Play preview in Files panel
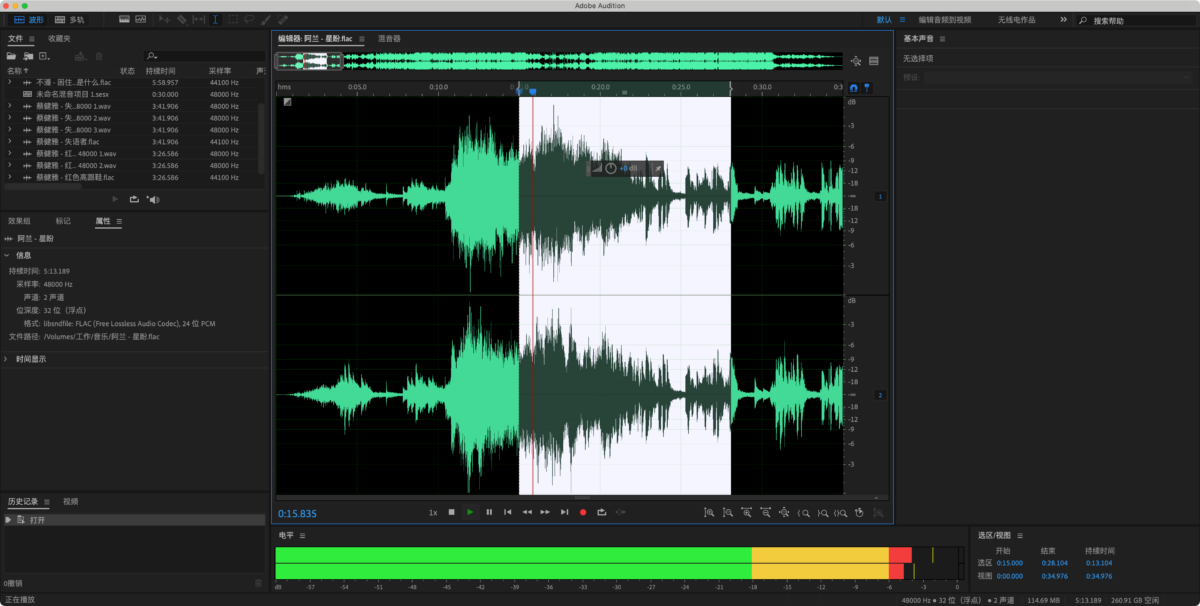This screenshot has width=1200, height=606. click(116, 199)
